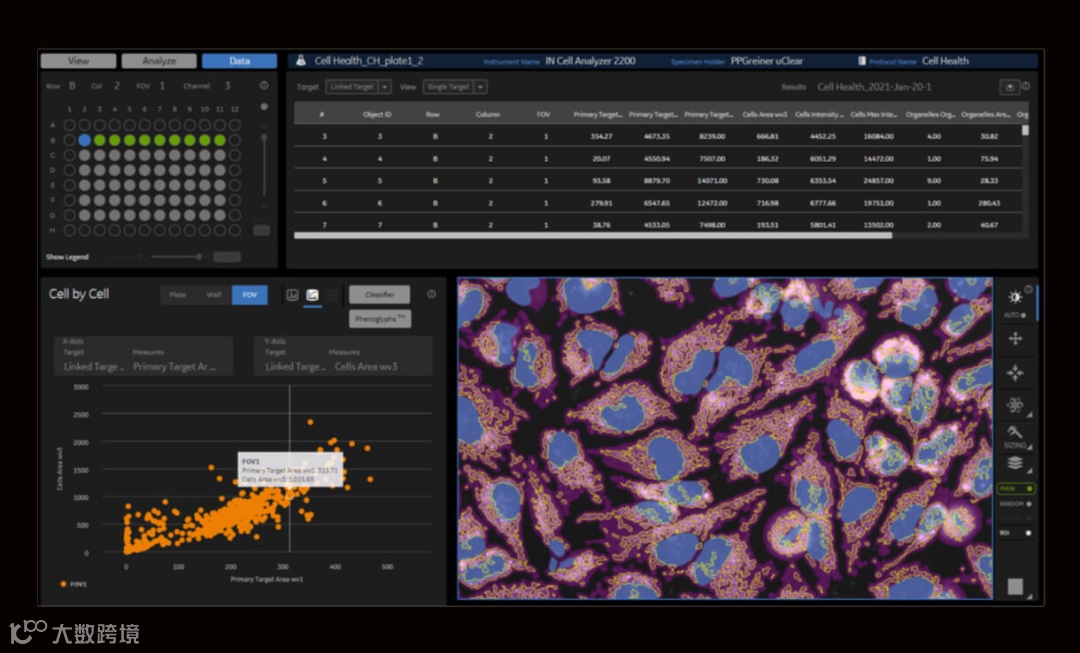Click the Object ID column header

[x=377, y=114]
